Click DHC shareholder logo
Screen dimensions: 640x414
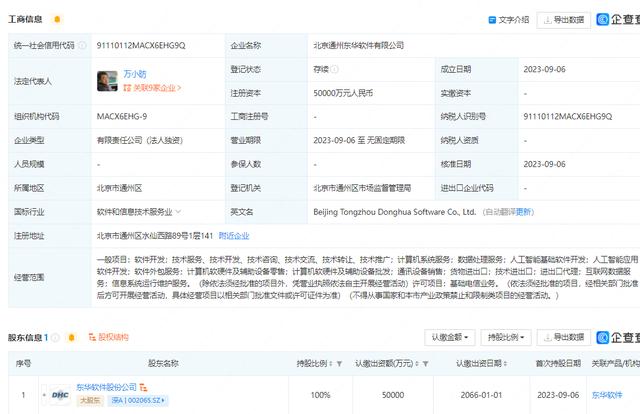click(x=60, y=395)
